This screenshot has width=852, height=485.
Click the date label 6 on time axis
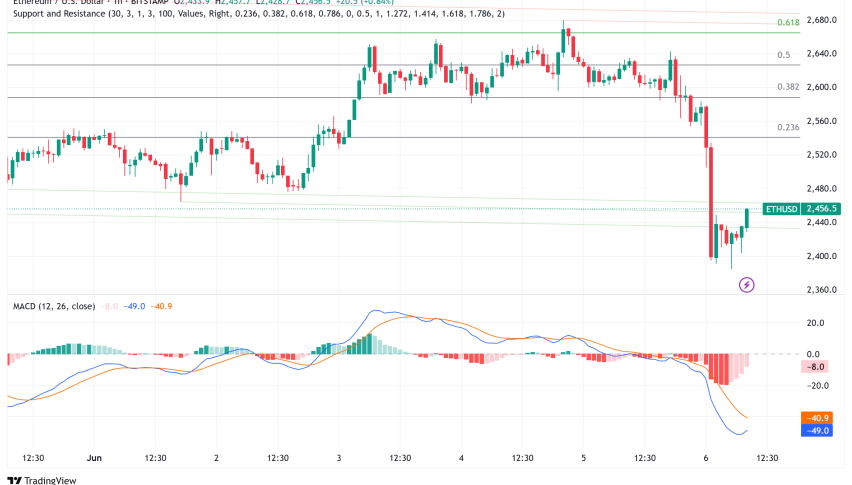[x=706, y=458]
